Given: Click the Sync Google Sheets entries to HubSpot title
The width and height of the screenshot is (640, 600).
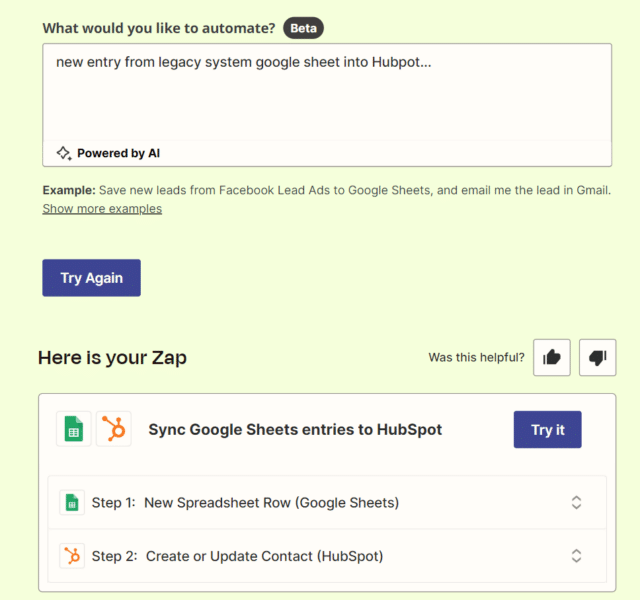Looking at the screenshot, I should click(x=295, y=429).
